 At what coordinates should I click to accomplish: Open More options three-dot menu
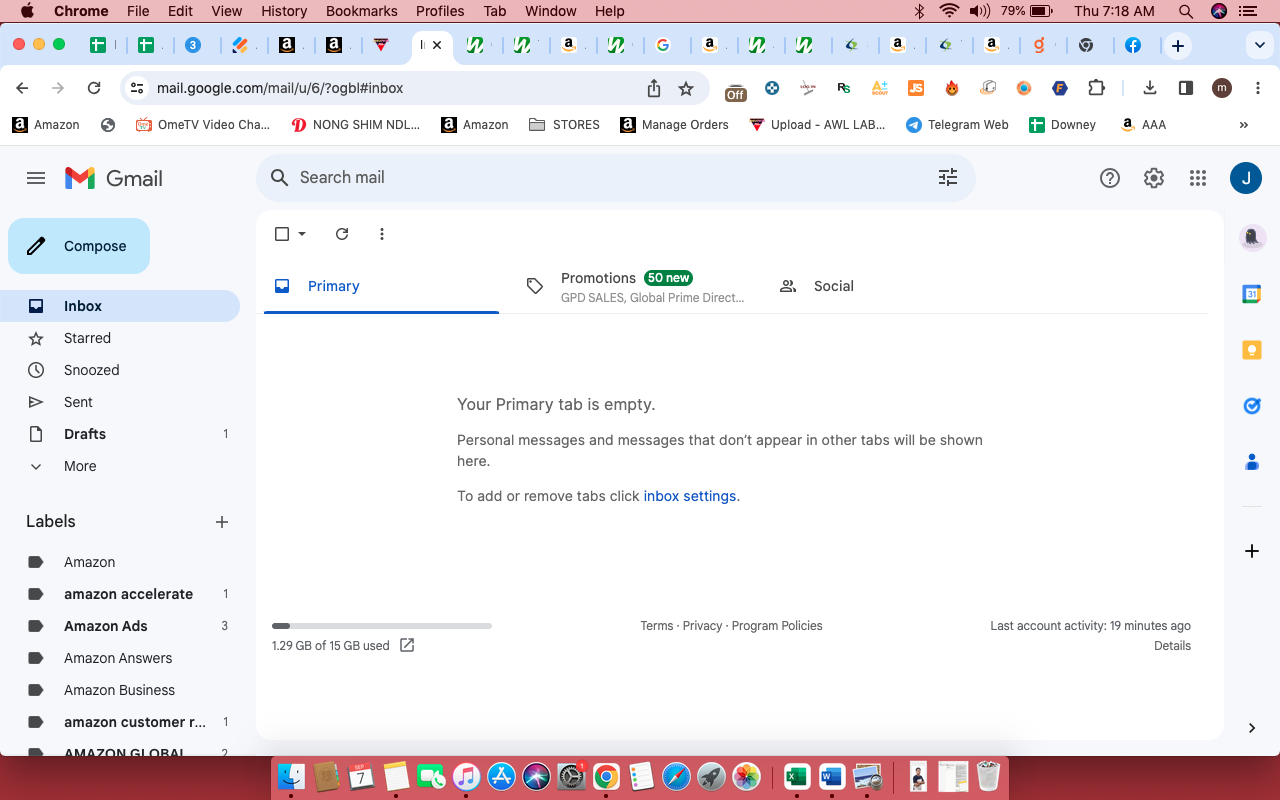tap(382, 234)
